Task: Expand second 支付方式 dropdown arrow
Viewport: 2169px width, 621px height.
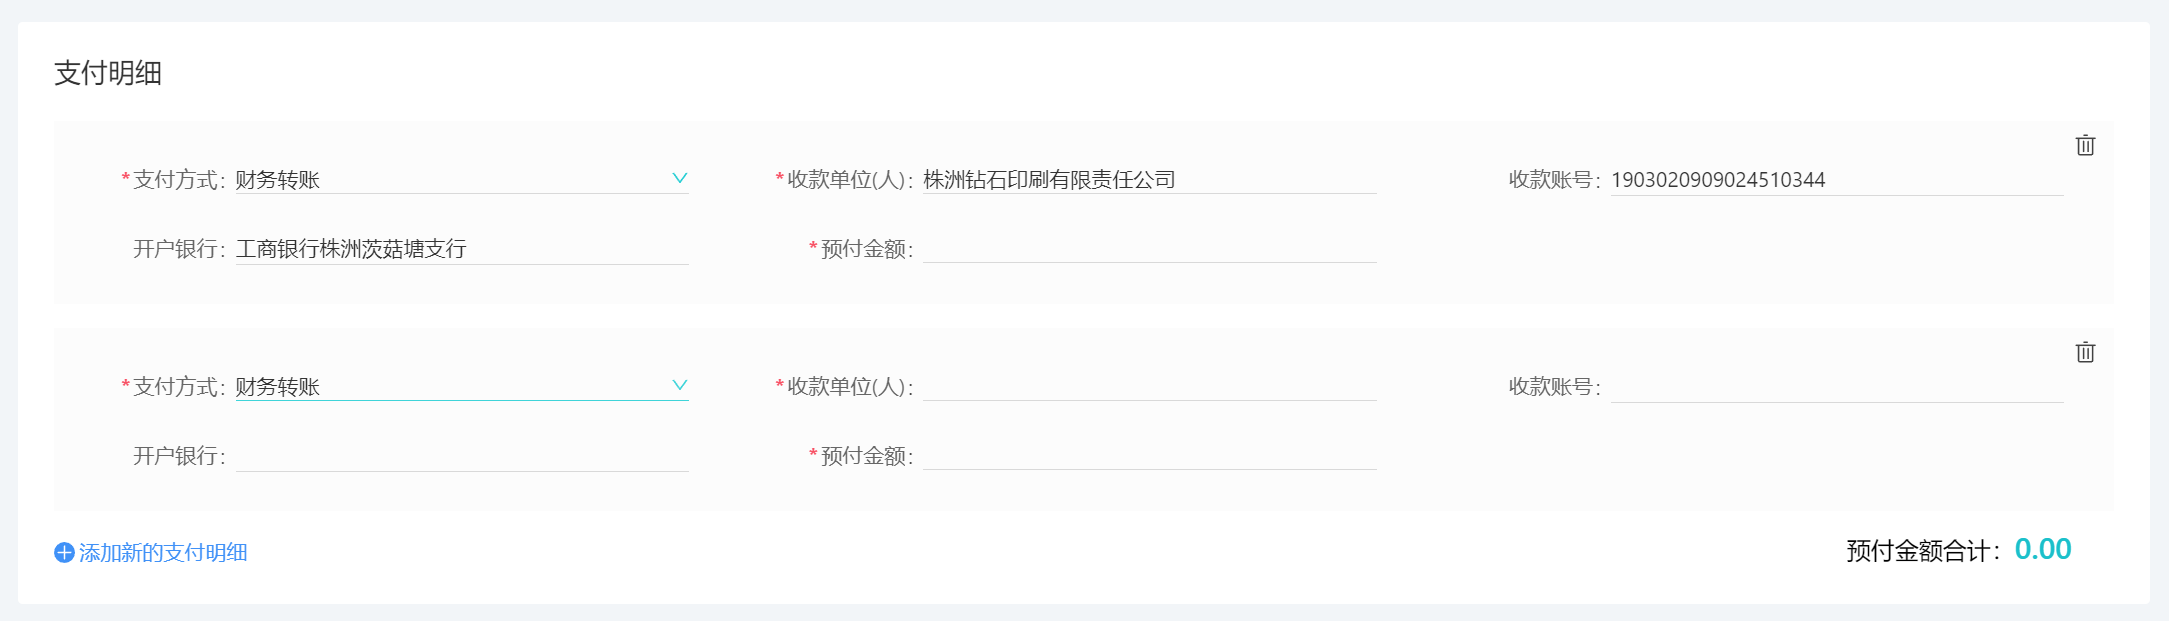Action: [679, 385]
